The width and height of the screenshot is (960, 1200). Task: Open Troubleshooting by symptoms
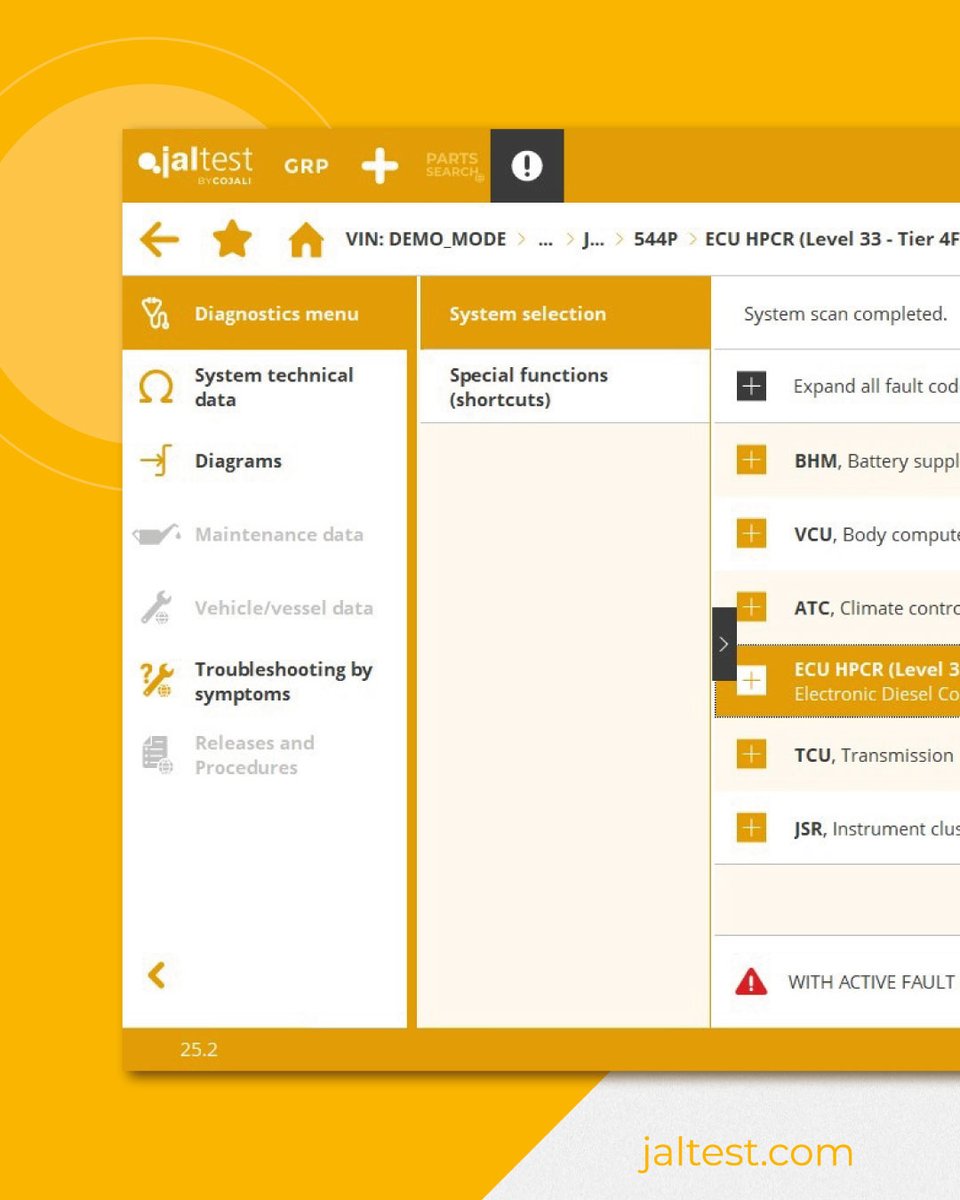pyautogui.click(x=264, y=682)
